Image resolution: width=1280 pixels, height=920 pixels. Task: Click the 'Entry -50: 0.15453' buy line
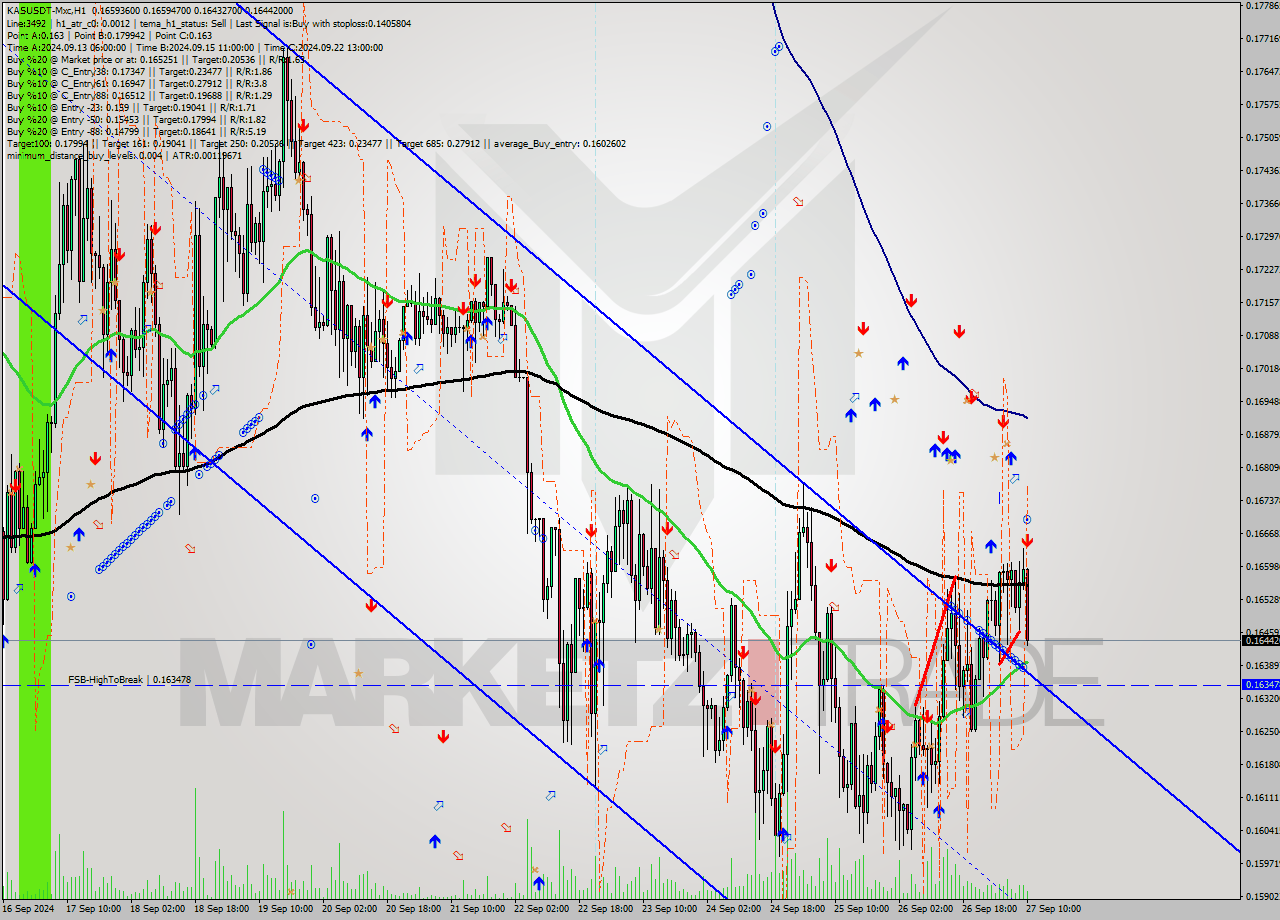click(x=136, y=119)
